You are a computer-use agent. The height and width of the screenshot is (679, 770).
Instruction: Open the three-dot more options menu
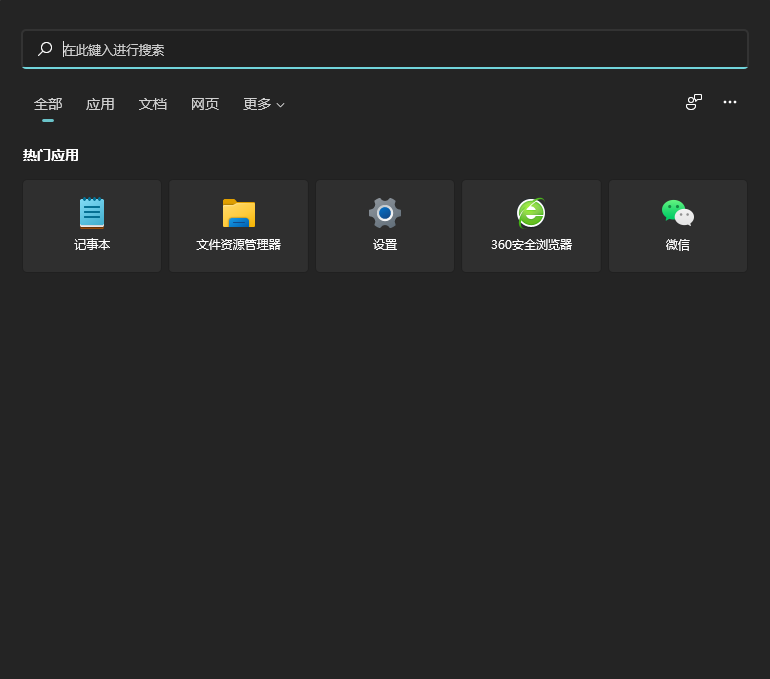(x=730, y=102)
